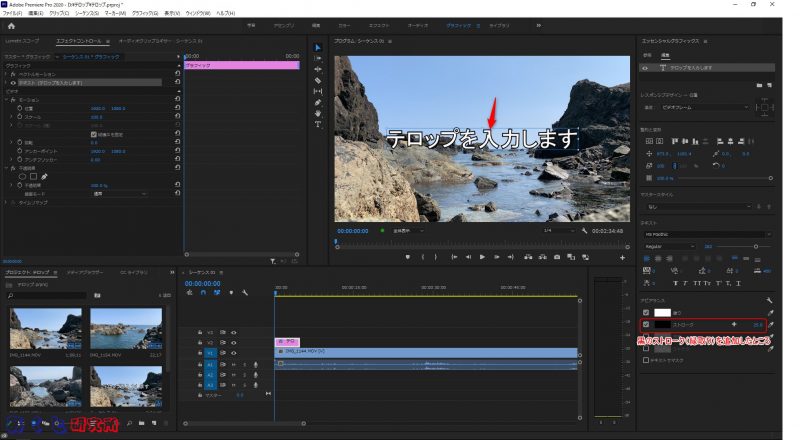Screen dimensions: 800x440
Task: Toggle the Uniform Scale checkbox
Action: pyautogui.click(x=93, y=135)
